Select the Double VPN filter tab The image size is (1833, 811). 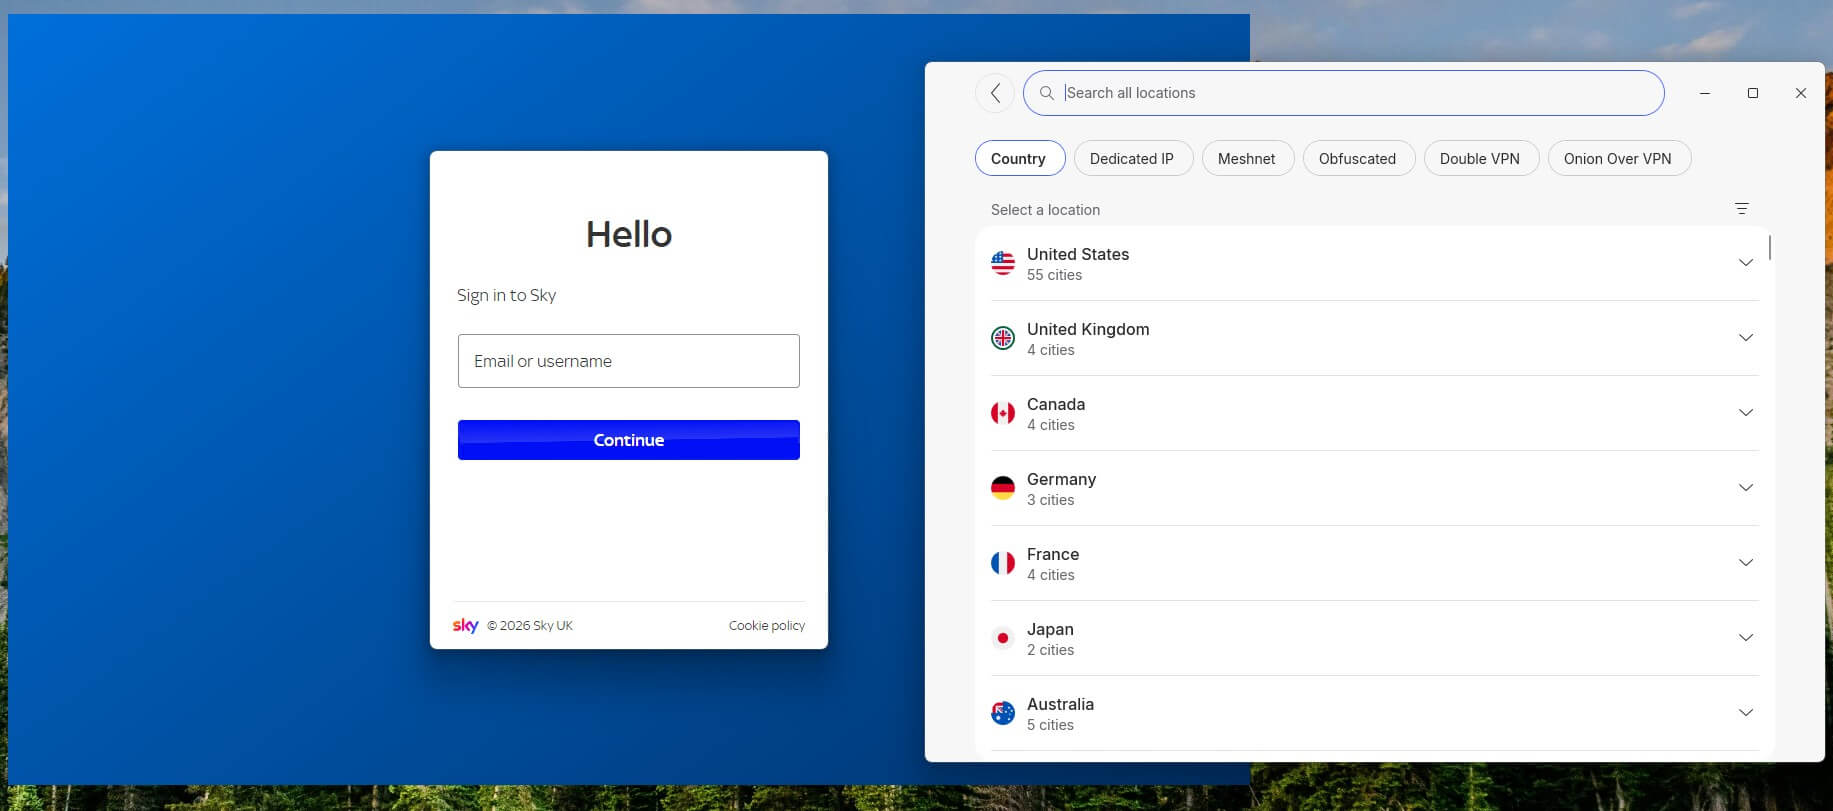pyautogui.click(x=1481, y=159)
